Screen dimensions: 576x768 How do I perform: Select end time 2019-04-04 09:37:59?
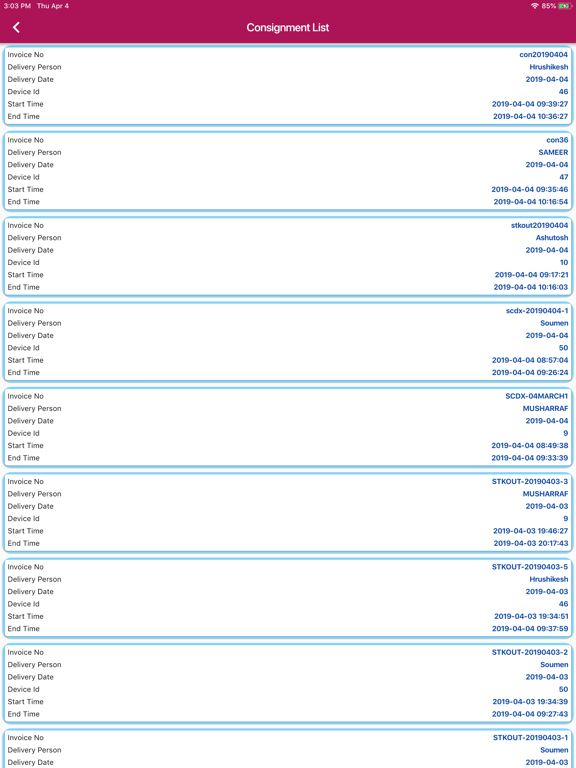(x=530, y=628)
